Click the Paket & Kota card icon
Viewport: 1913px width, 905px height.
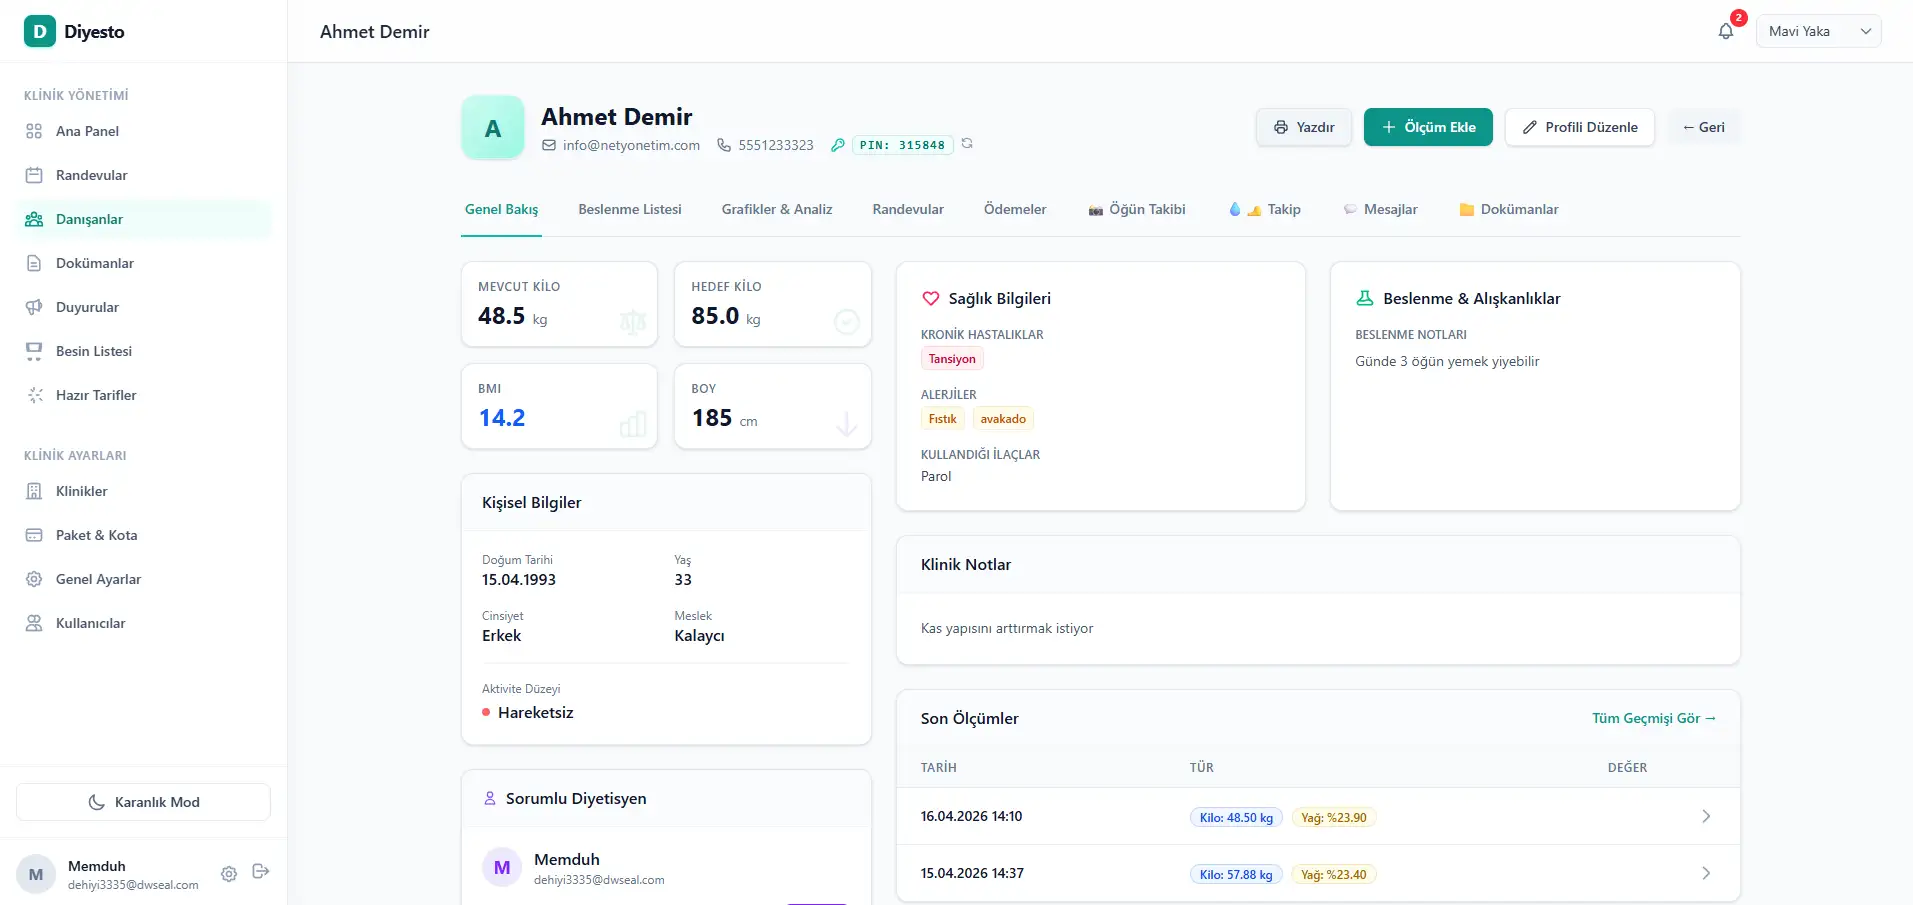click(x=34, y=535)
